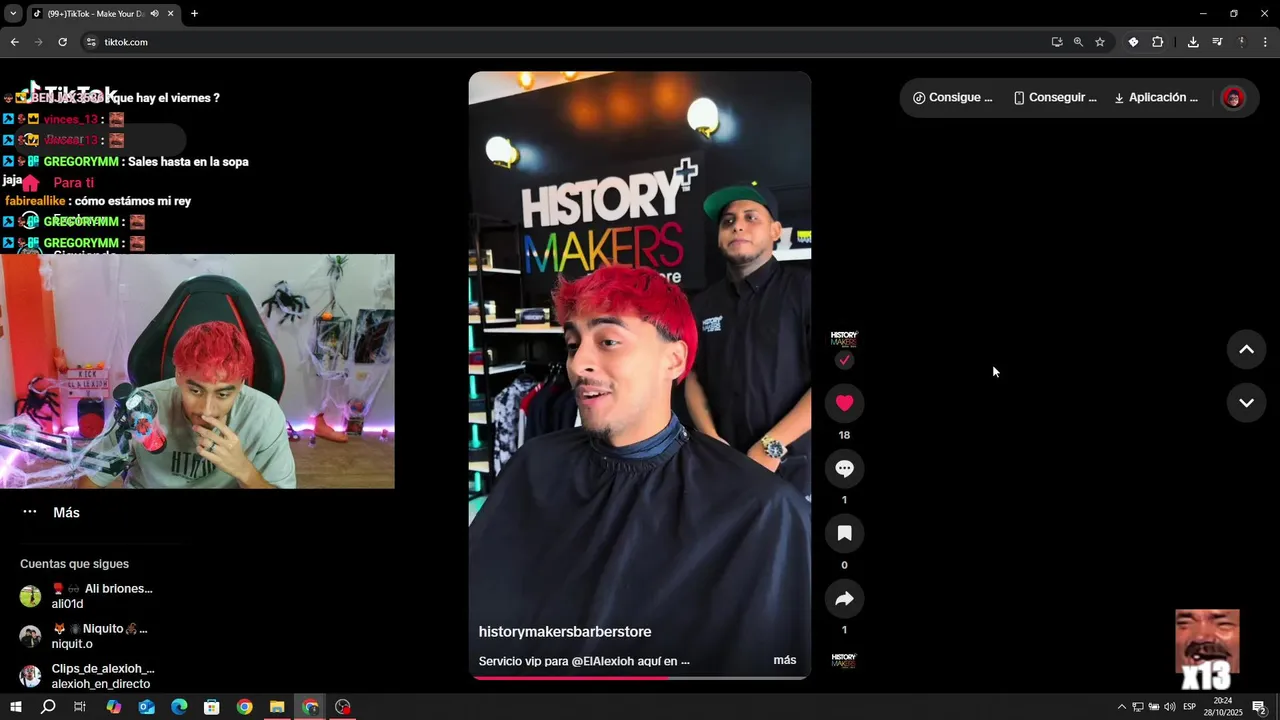
Task: Click the Consigue coins button
Action: (952, 98)
